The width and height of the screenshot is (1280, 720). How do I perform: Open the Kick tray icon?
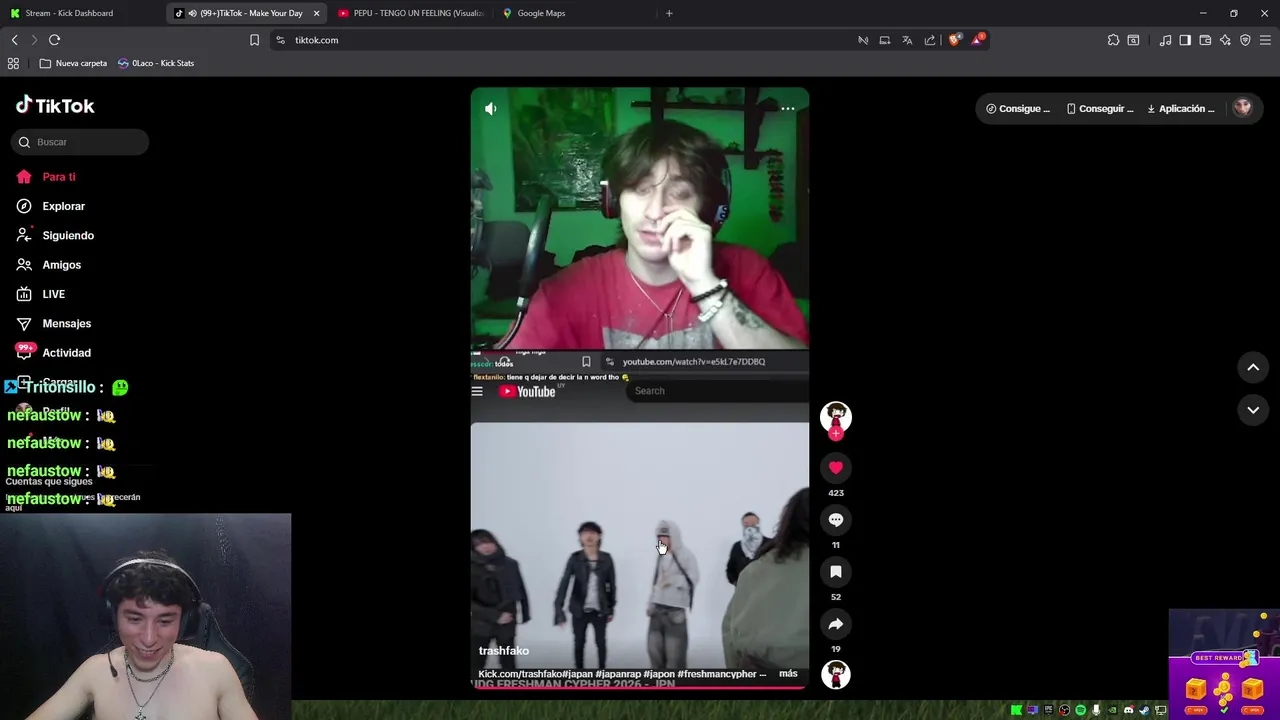coord(1016,710)
